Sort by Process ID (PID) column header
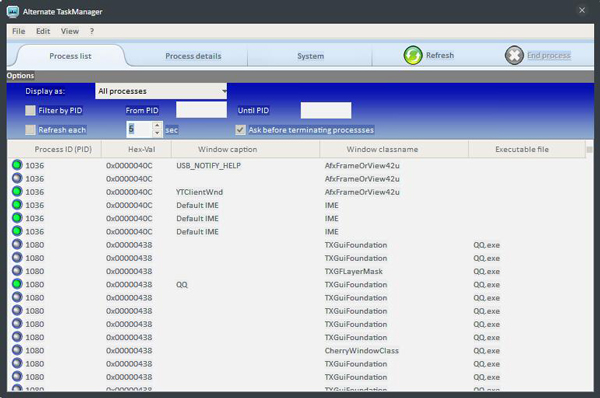Image resolution: width=600 pixels, height=398 pixels. [54, 149]
